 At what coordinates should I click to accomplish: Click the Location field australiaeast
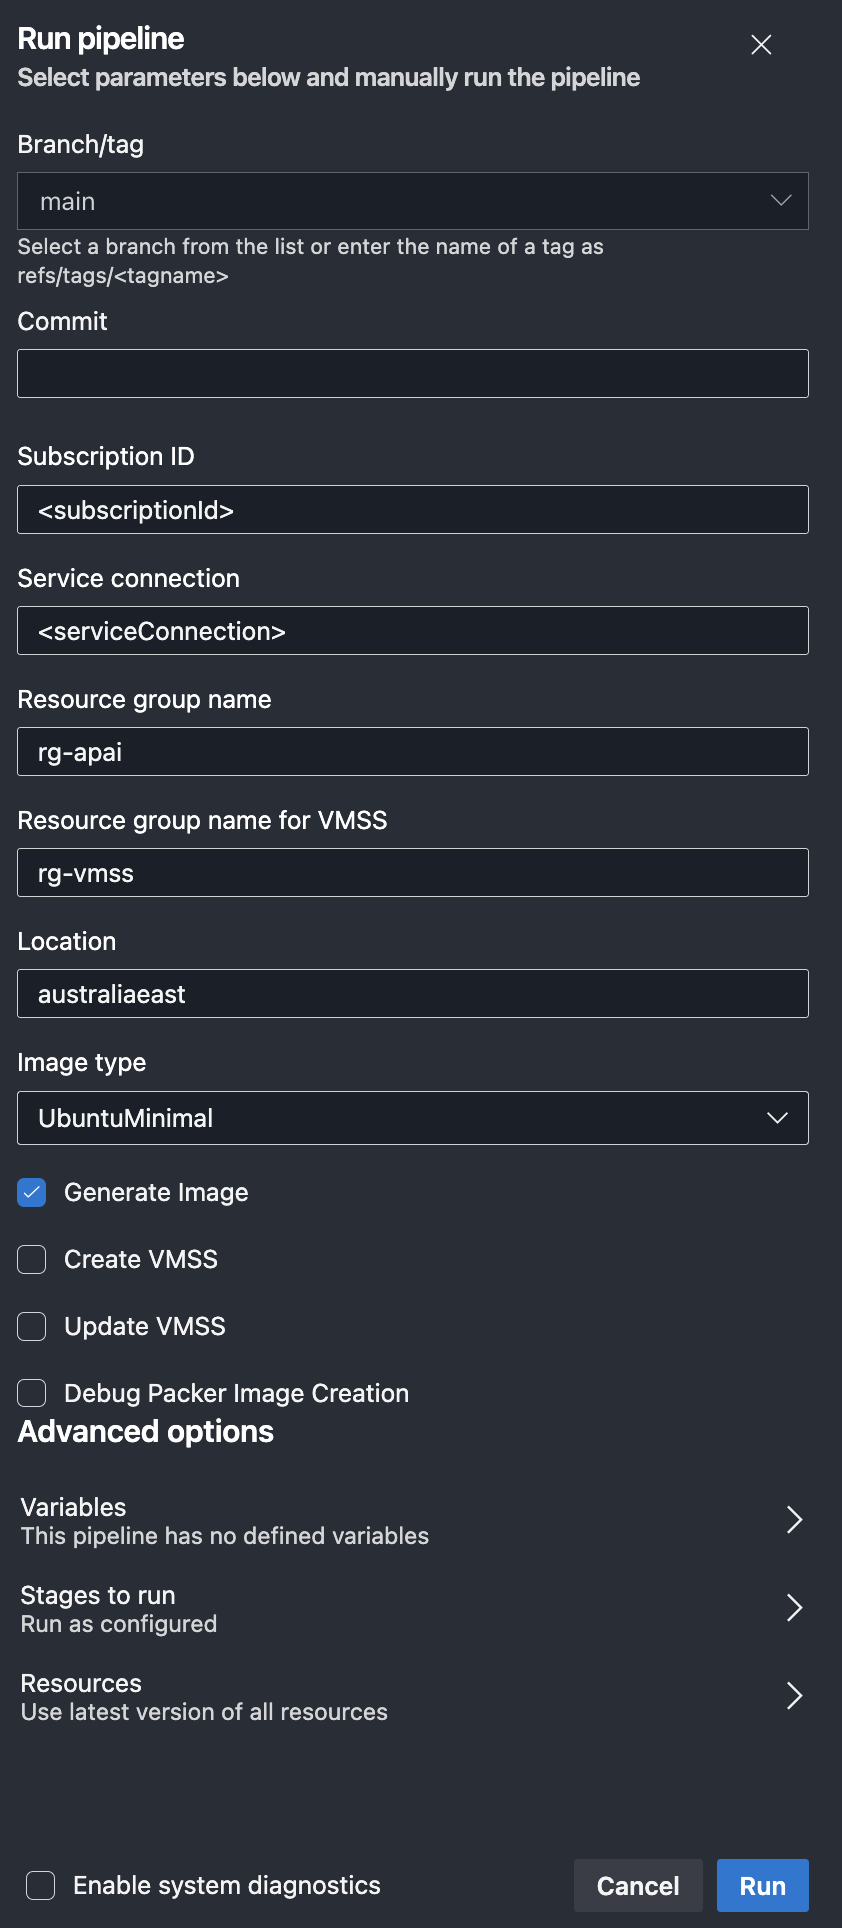click(413, 993)
